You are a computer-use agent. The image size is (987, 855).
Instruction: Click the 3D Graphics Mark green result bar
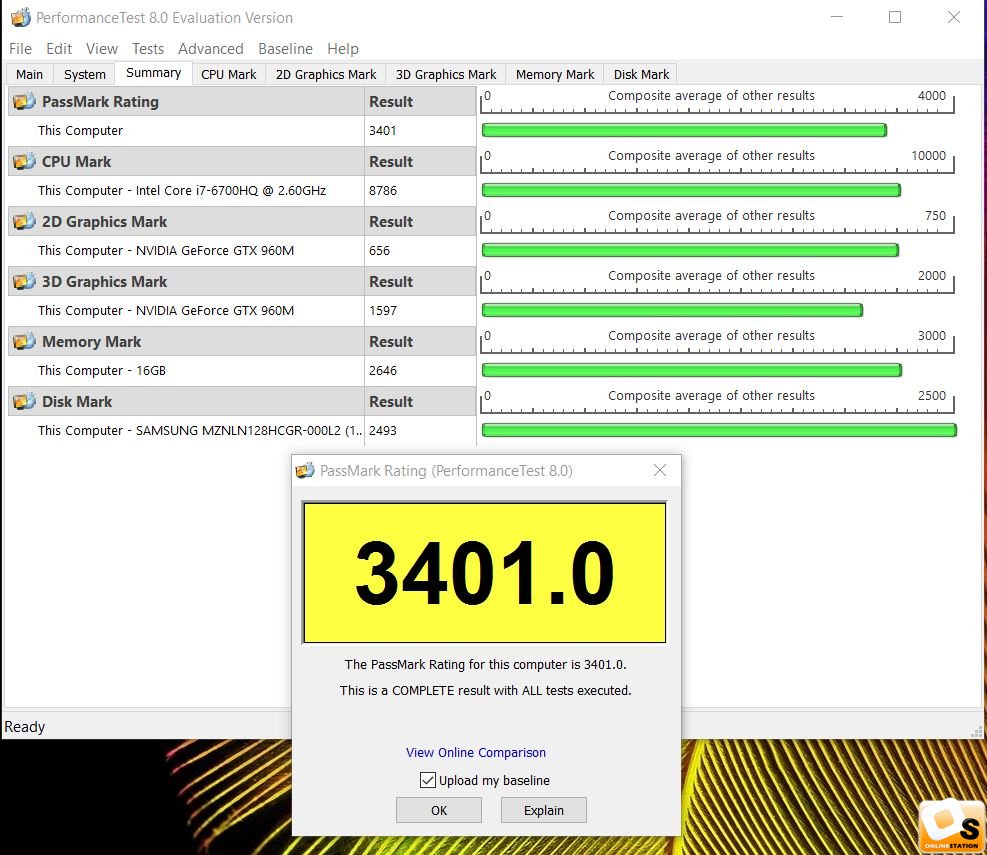[x=672, y=310]
